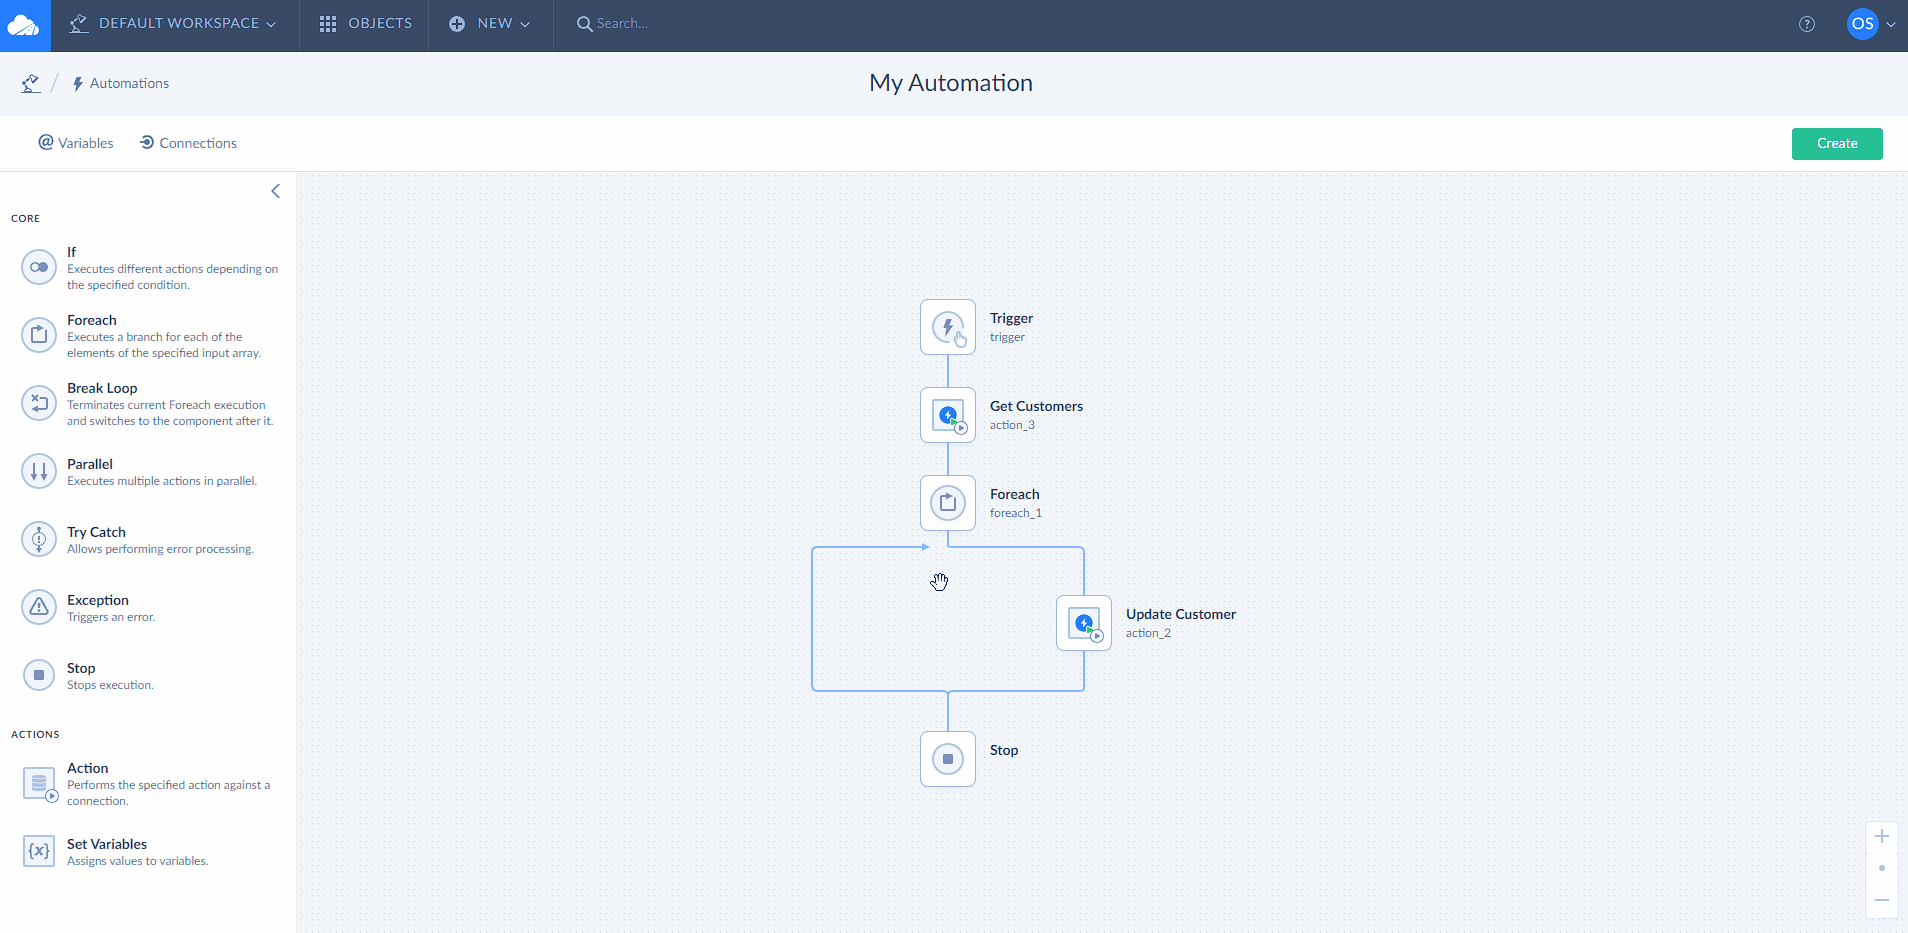Viewport: 1908px width, 933px height.
Task: Click the 'foreach_1' node id text
Action: [x=1016, y=513]
